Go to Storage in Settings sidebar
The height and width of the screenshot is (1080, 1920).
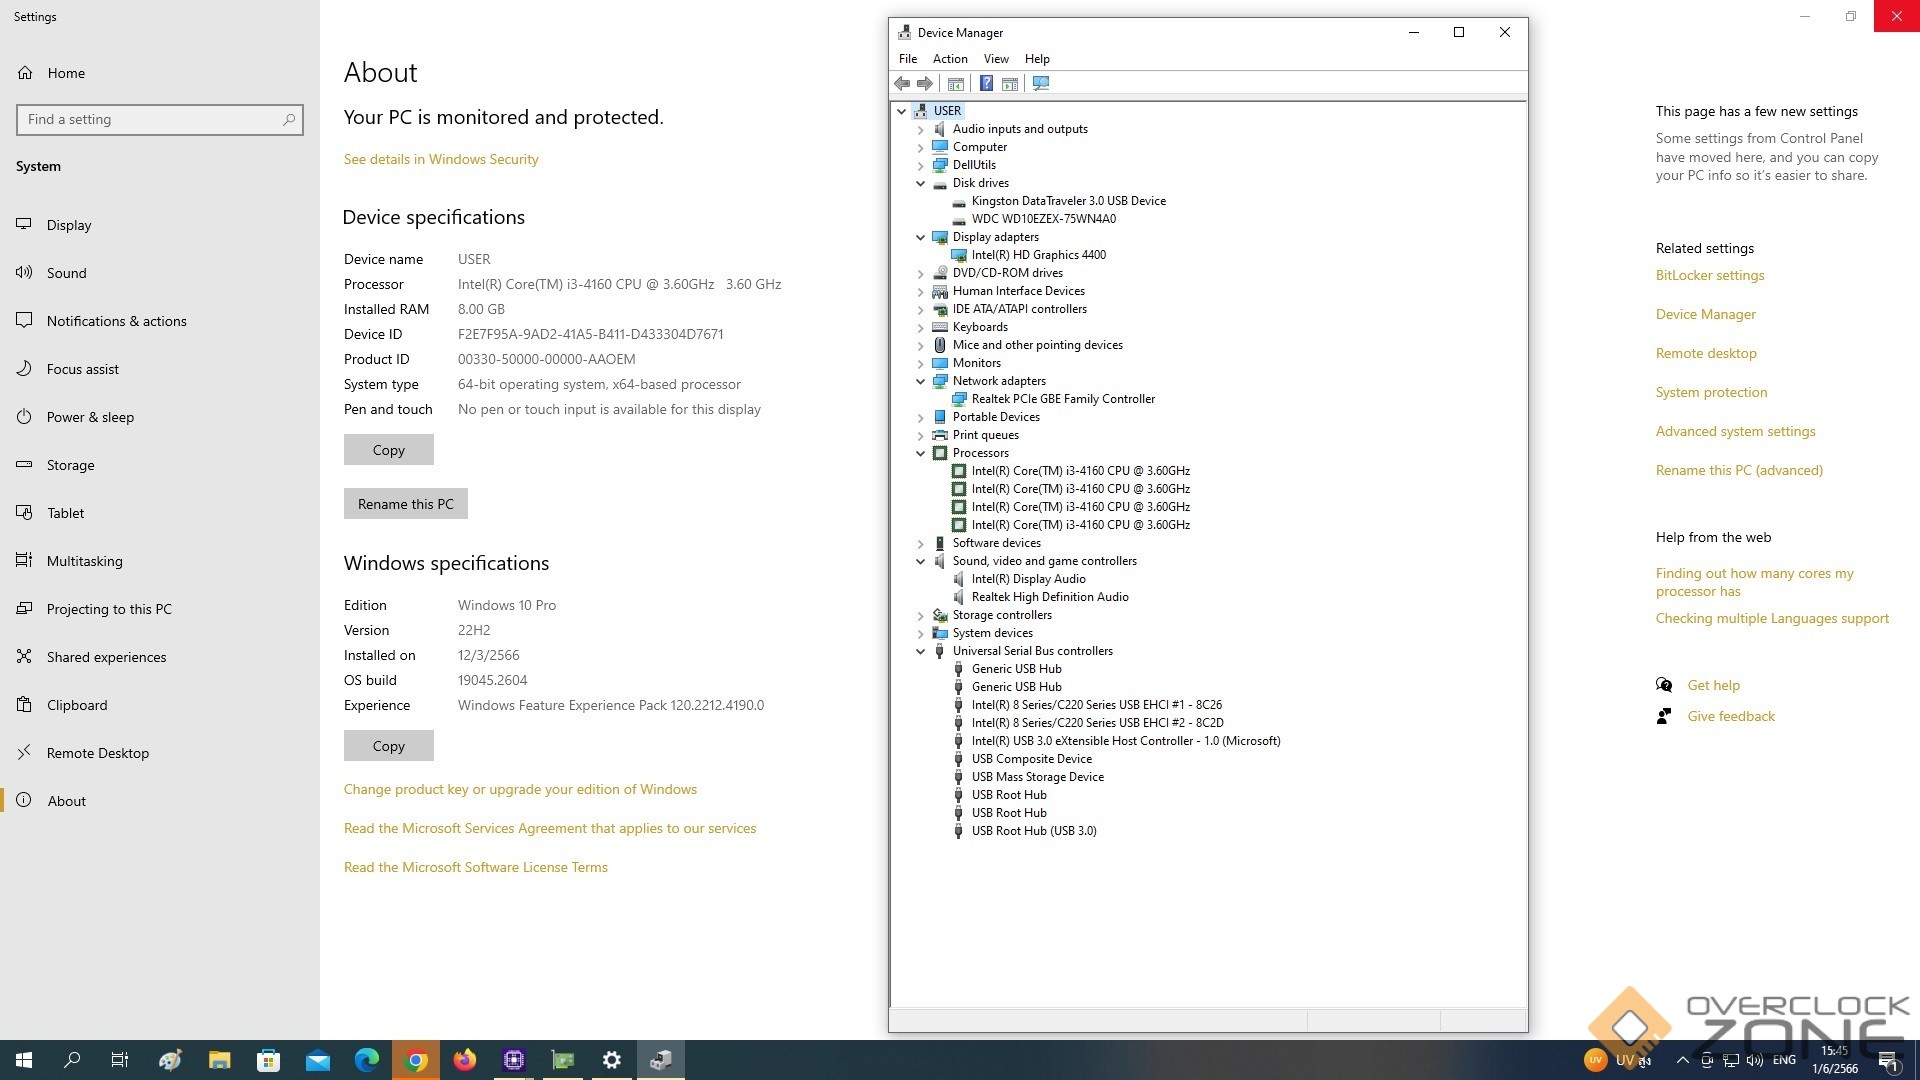tap(70, 465)
